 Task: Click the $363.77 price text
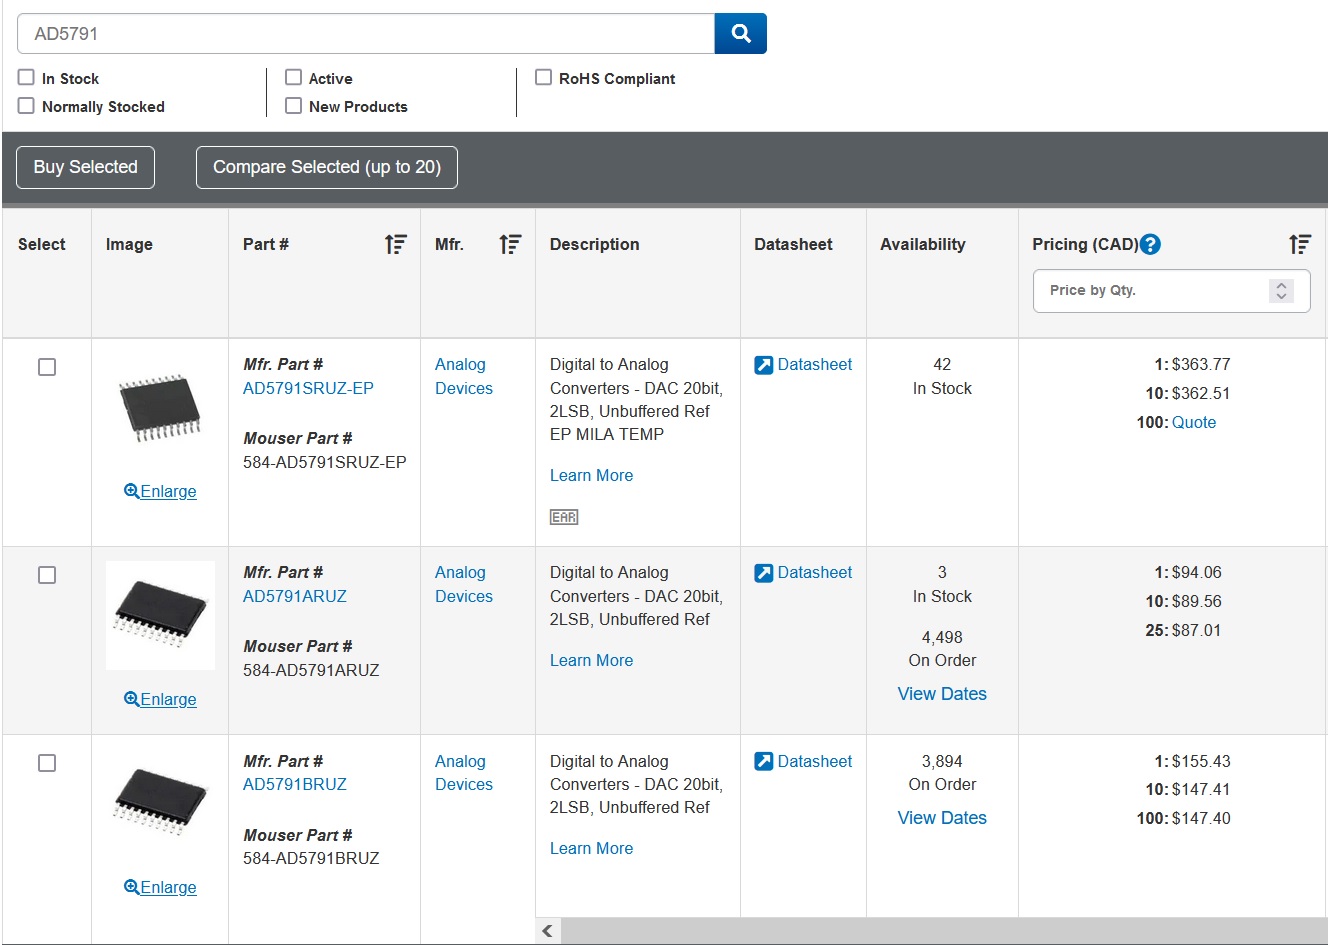pyautogui.click(x=1201, y=365)
